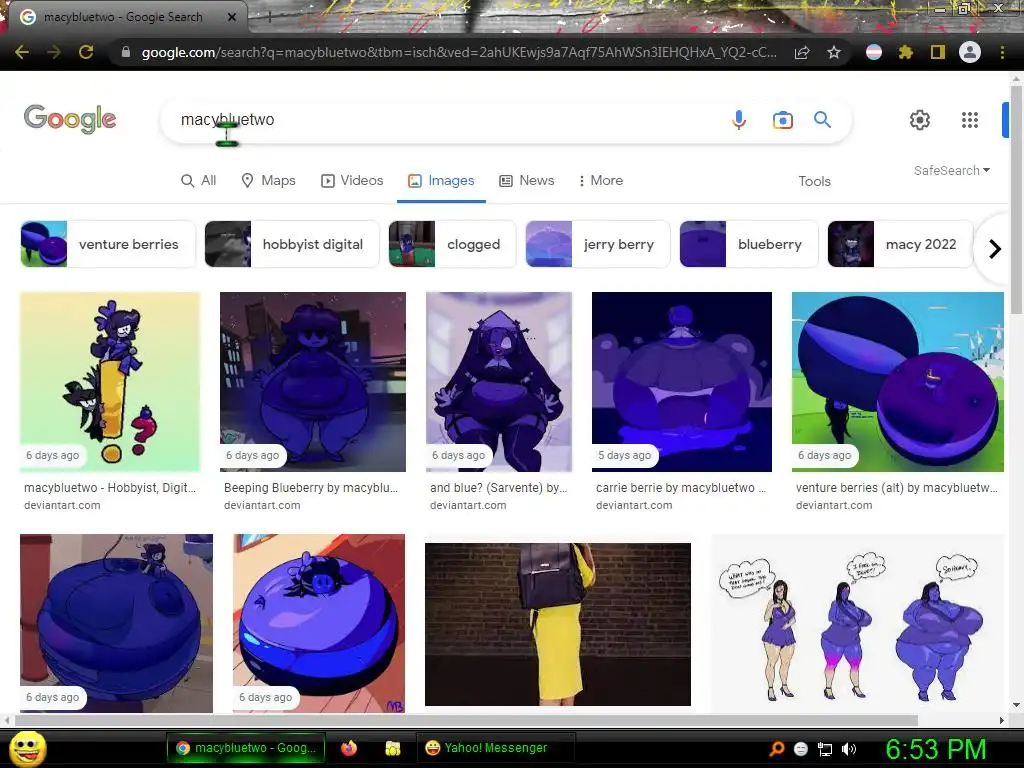
Task: Launch Firefox from the taskbar
Action: 349,748
